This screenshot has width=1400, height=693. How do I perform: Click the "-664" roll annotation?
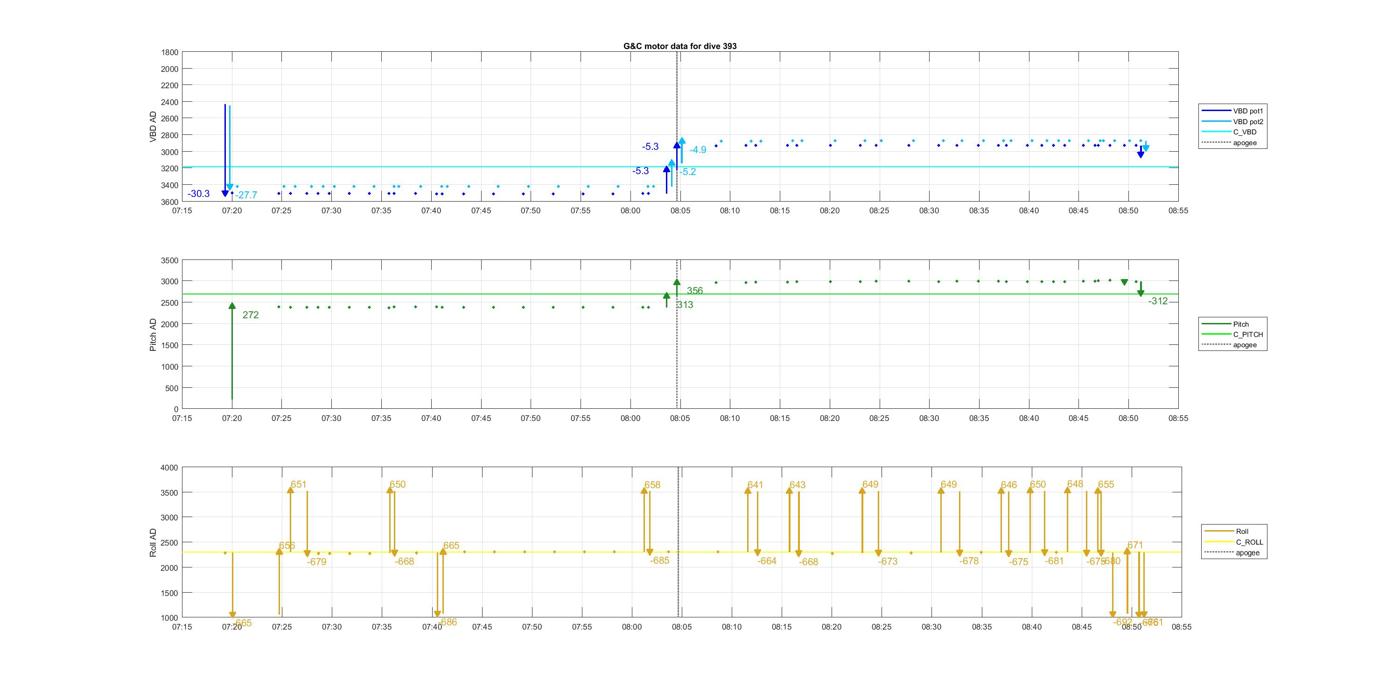click(767, 562)
